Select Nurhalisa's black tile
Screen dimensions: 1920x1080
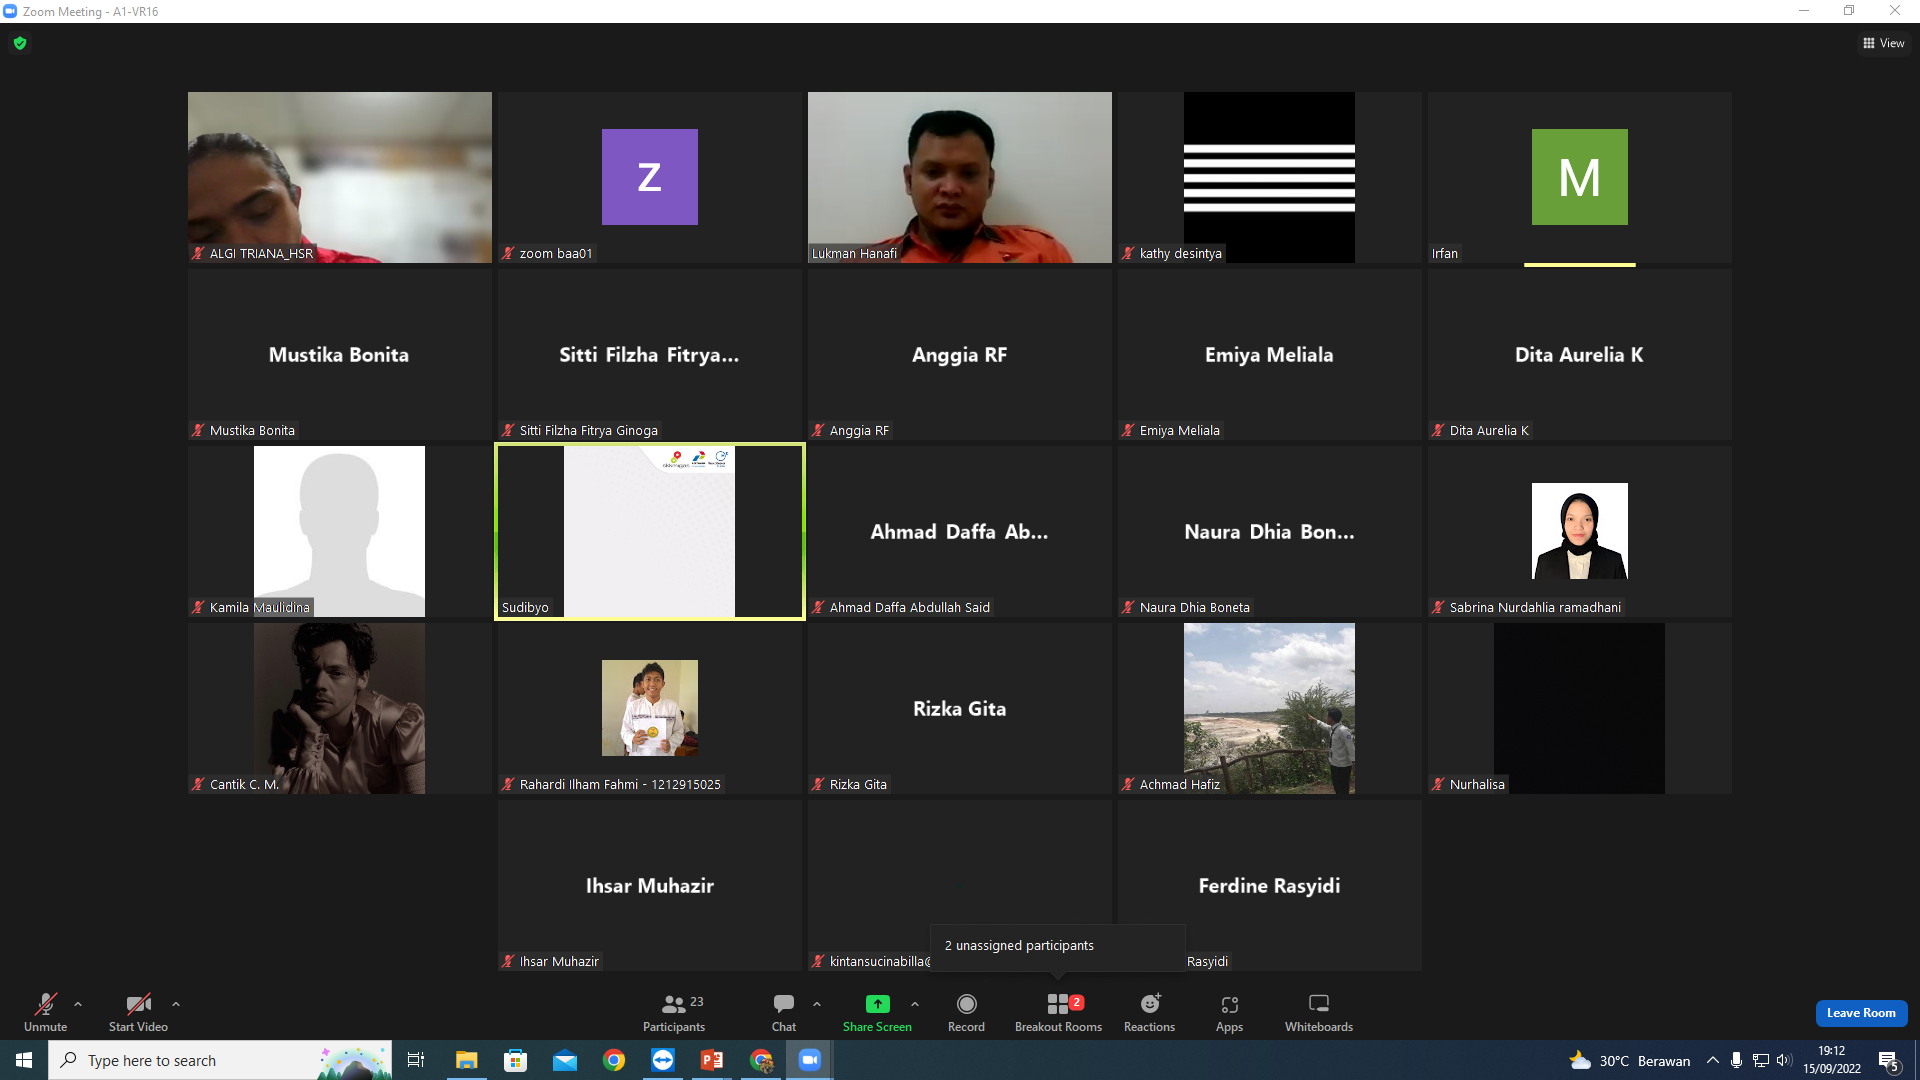[x=1579, y=709]
